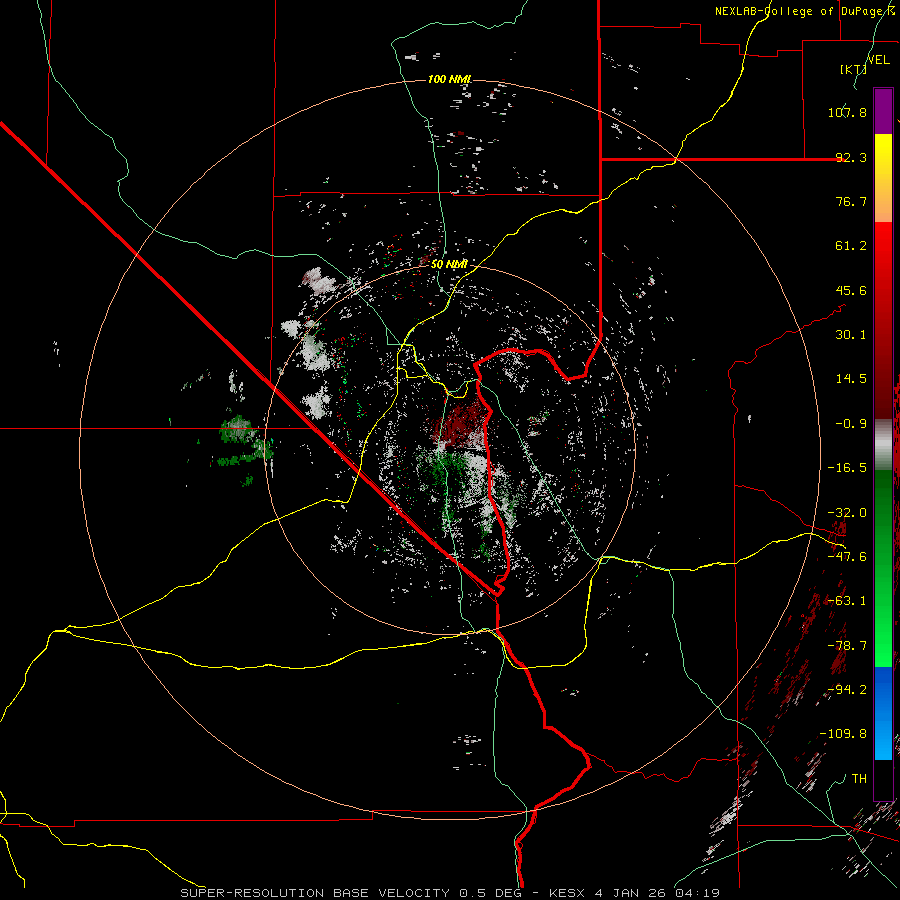The image size is (900, 900).
Task: Click the purple segment of the color bar
Action: [x=883, y=111]
